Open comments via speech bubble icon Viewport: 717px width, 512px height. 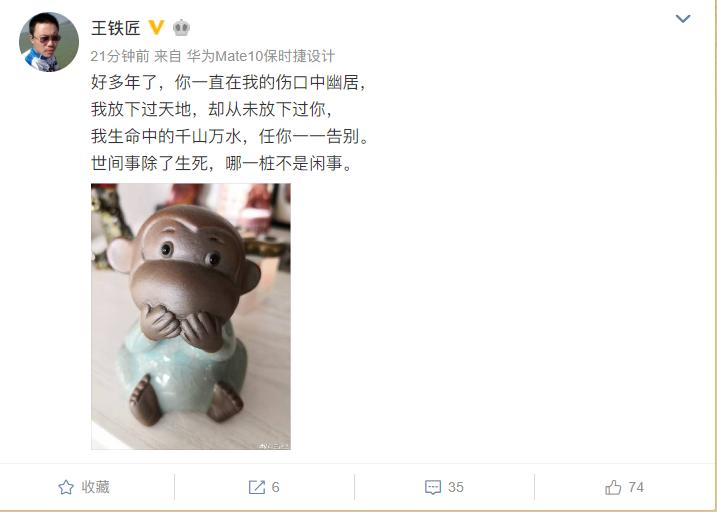point(433,487)
